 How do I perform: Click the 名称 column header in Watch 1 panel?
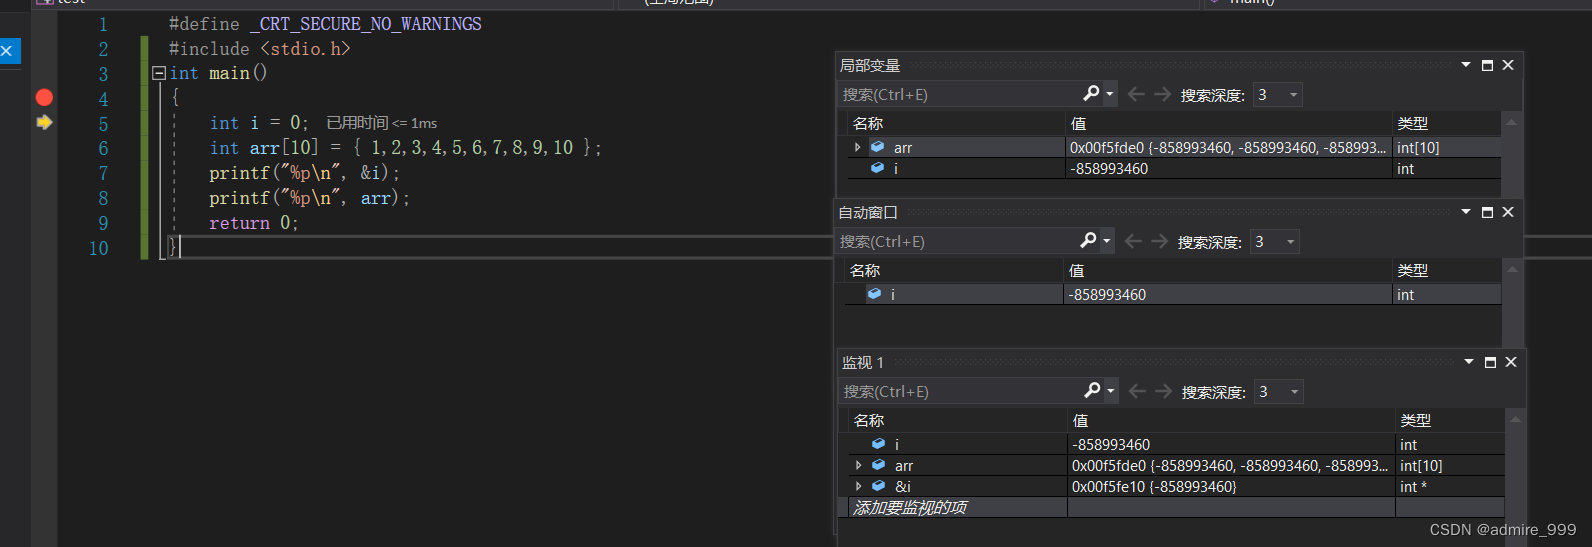pyautogui.click(x=958, y=420)
